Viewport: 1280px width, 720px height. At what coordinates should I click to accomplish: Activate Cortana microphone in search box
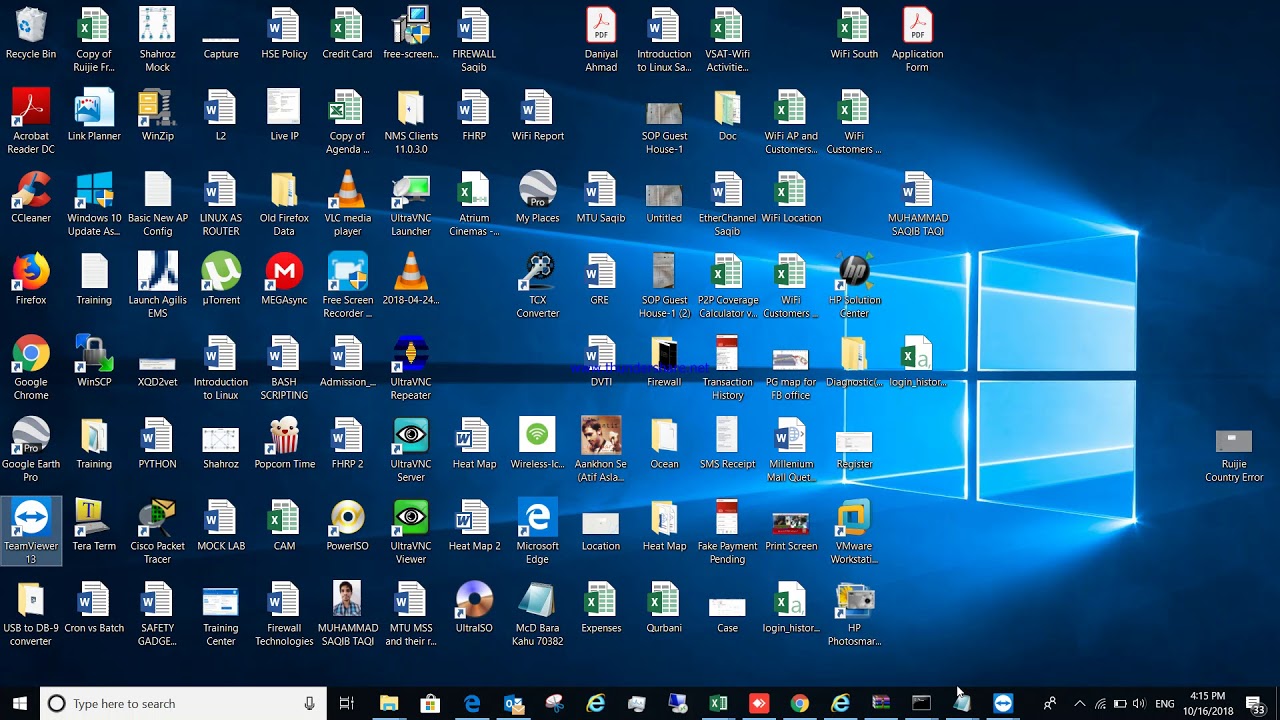[x=310, y=704]
